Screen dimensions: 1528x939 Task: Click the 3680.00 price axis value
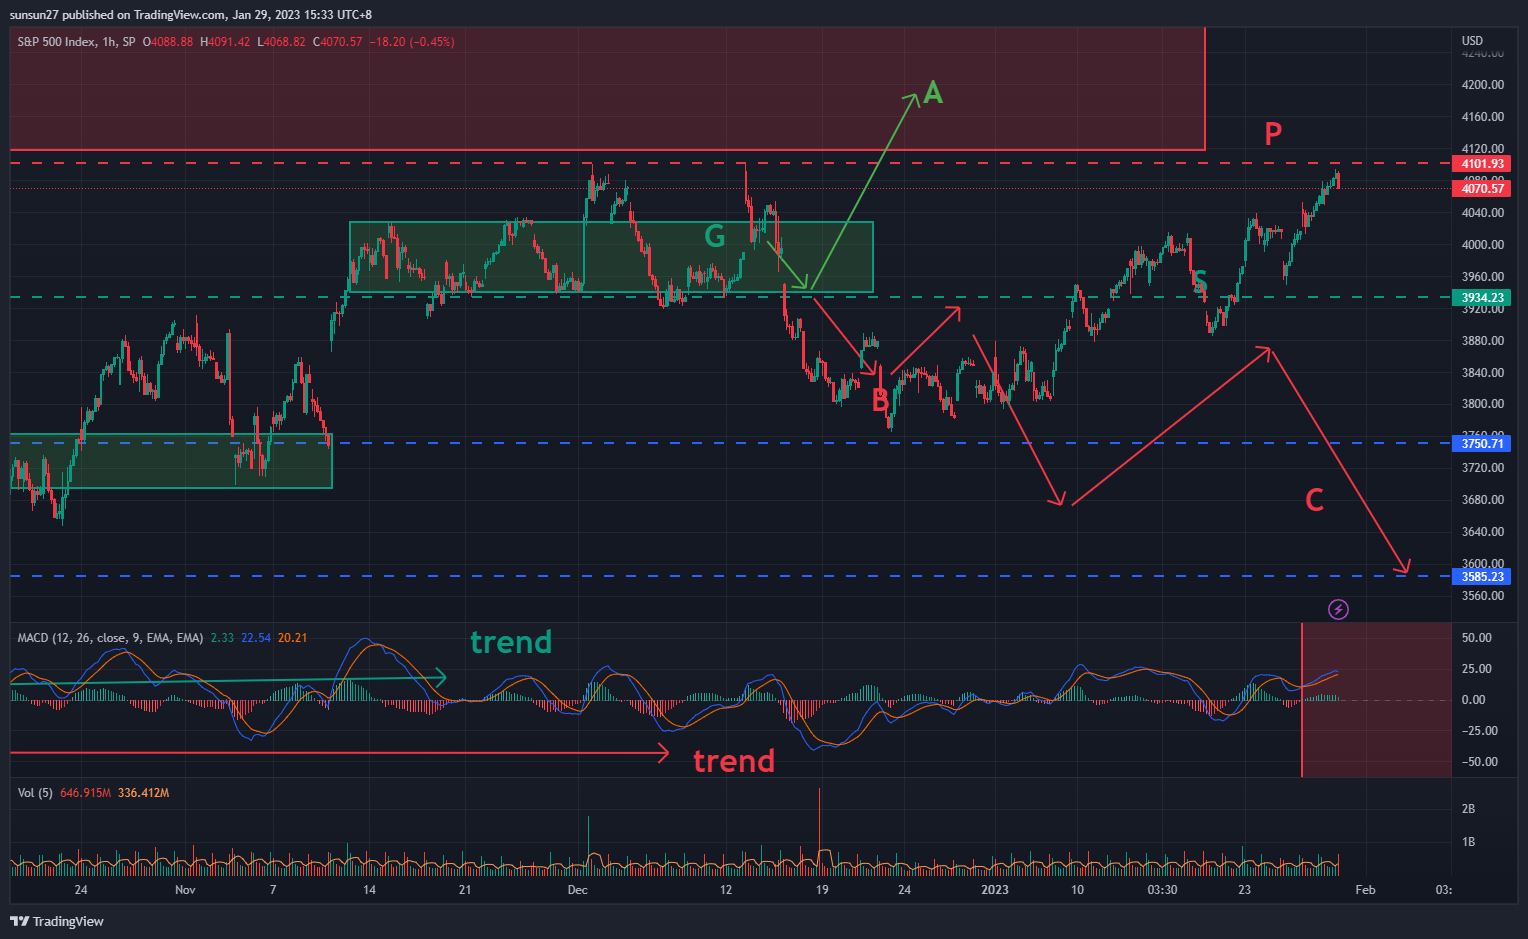click(1482, 500)
